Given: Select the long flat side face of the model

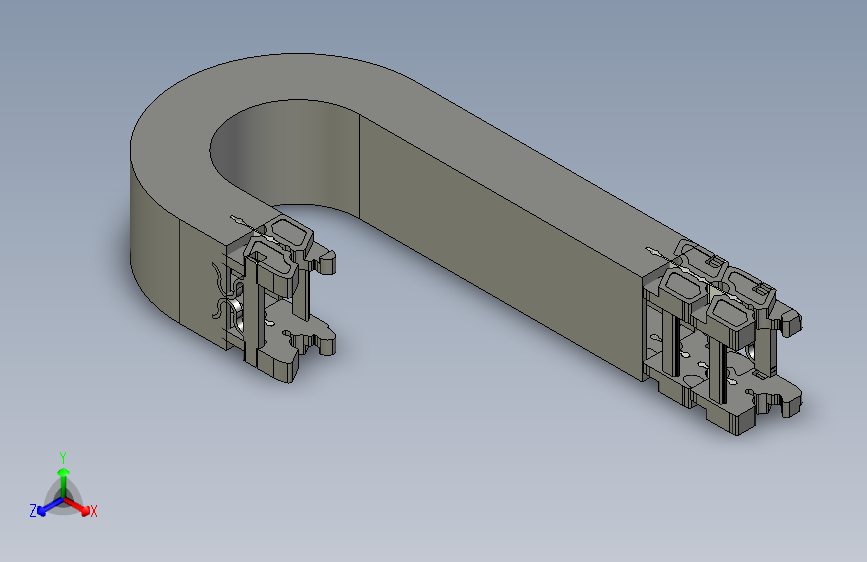Looking at the screenshot, I should point(501,247).
